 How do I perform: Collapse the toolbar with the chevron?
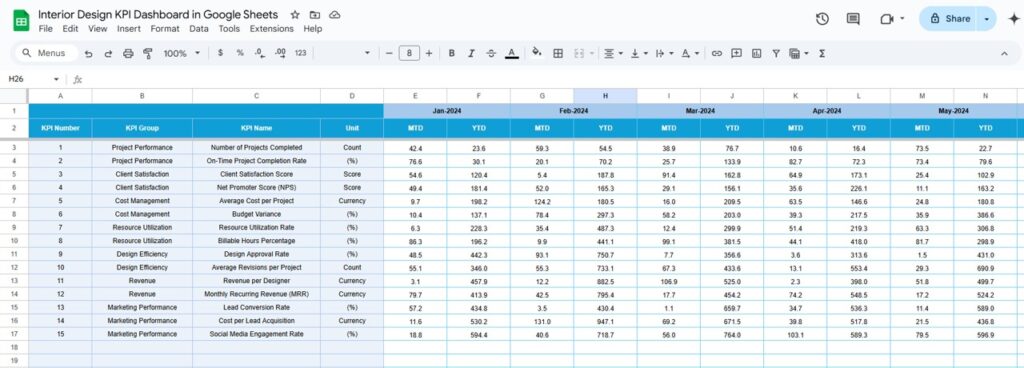[x=1004, y=54]
